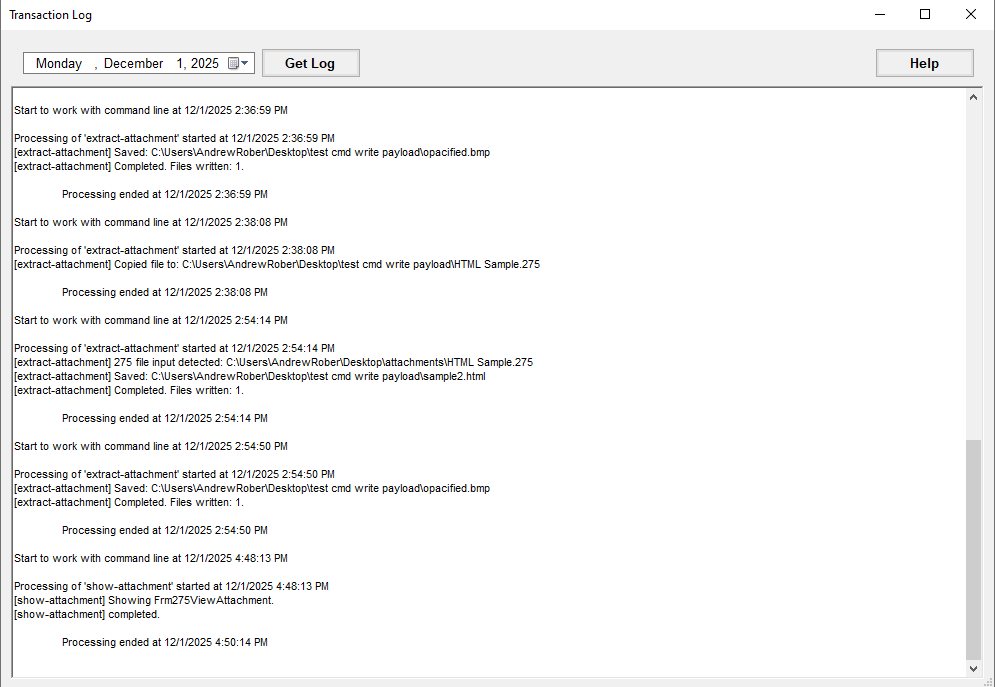Viewport: 996px width, 687px height.
Task: Click the 'Transaction Log' window title
Action: [x=50, y=15]
